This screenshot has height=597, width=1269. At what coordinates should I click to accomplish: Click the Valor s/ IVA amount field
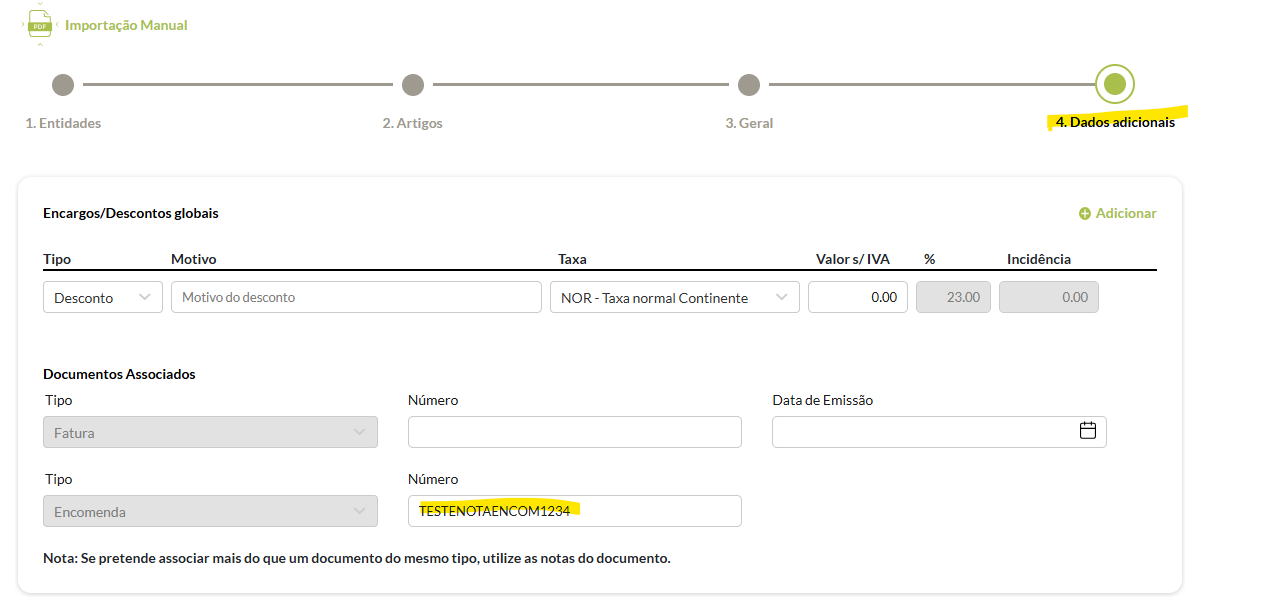click(x=857, y=297)
